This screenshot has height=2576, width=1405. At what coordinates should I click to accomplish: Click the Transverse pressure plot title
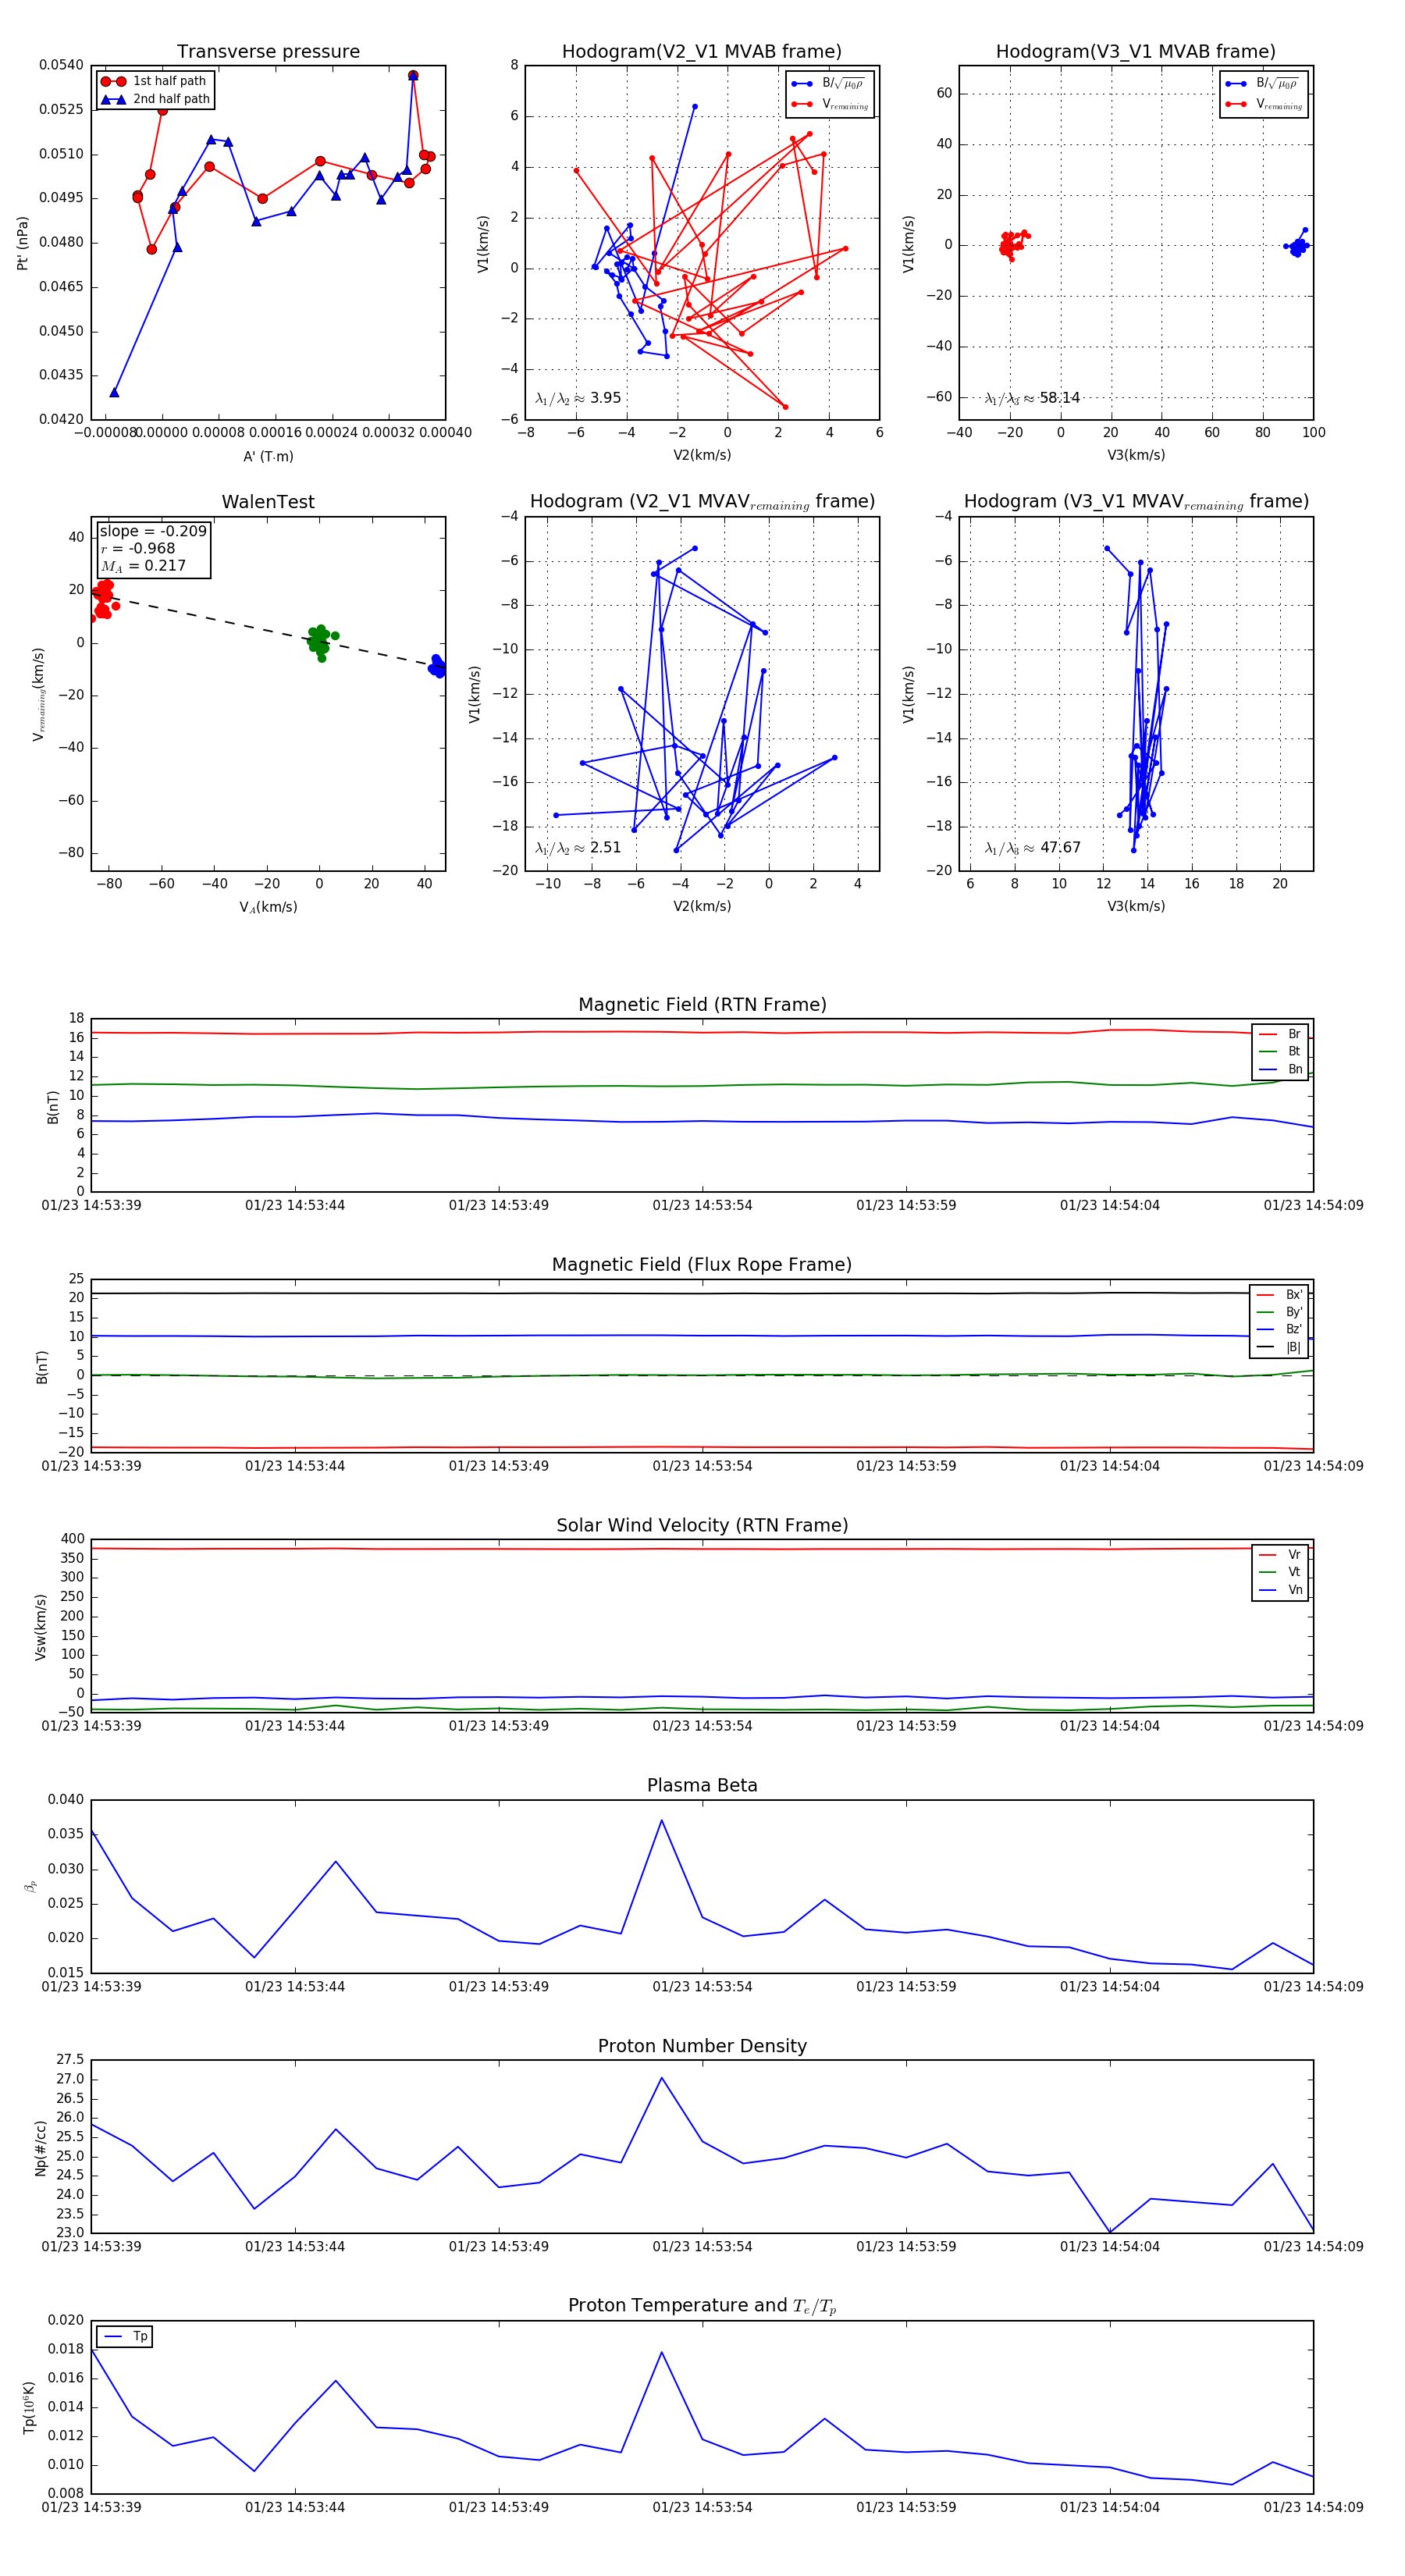268,52
